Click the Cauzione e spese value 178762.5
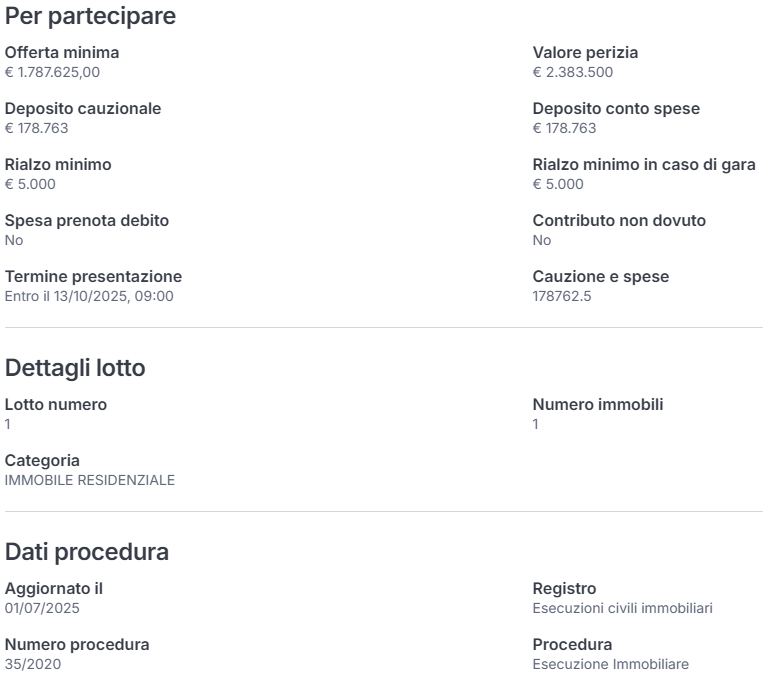The image size is (763, 680). coord(562,296)
